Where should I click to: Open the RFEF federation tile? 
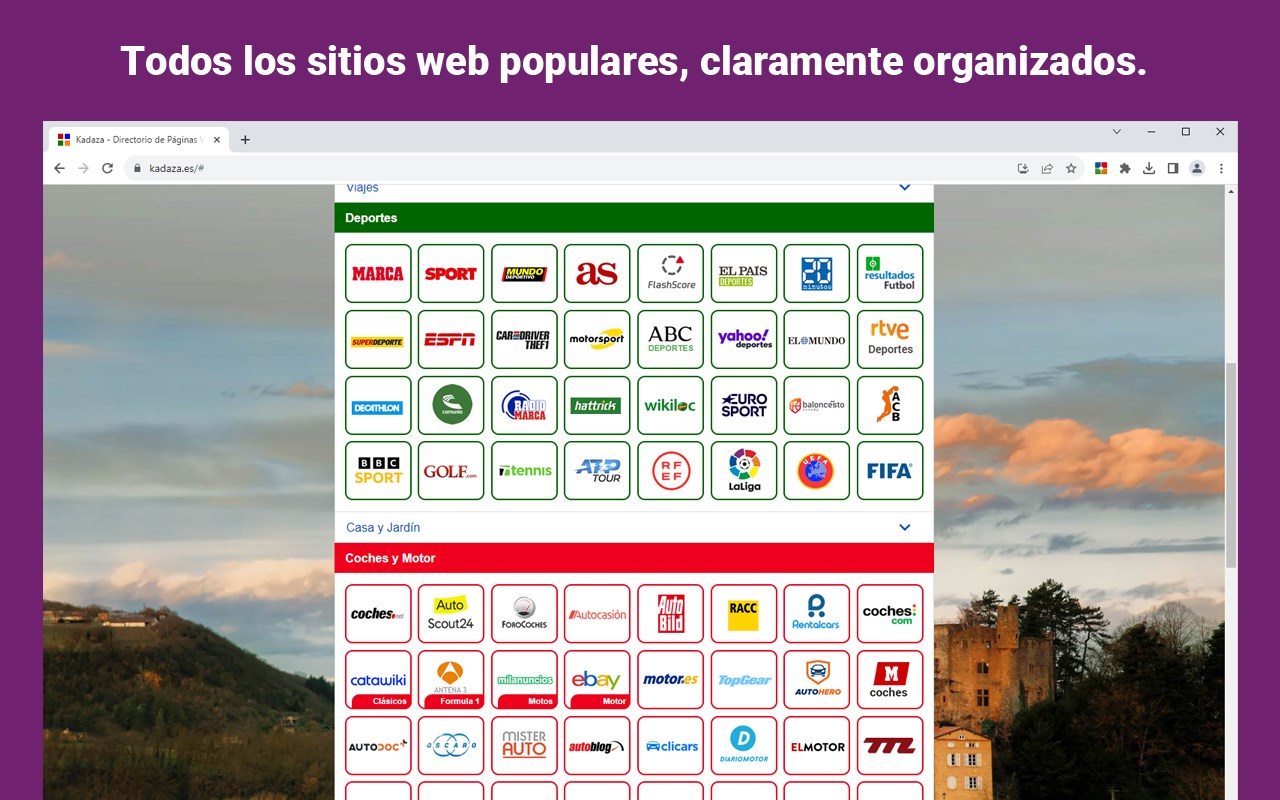671,471
